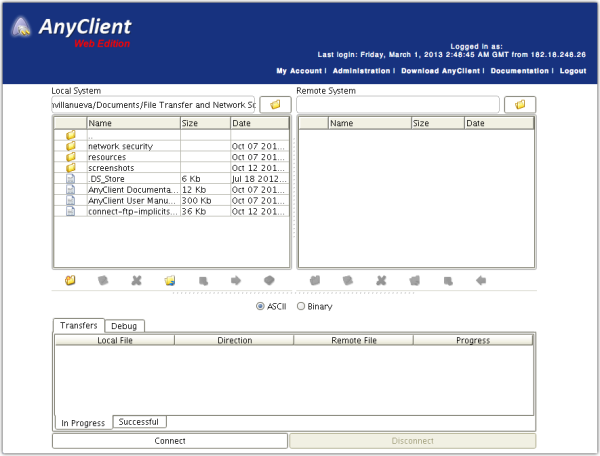Click the local toolbar delete X icon
Screen dimensions: 600x456
point(136,281)
